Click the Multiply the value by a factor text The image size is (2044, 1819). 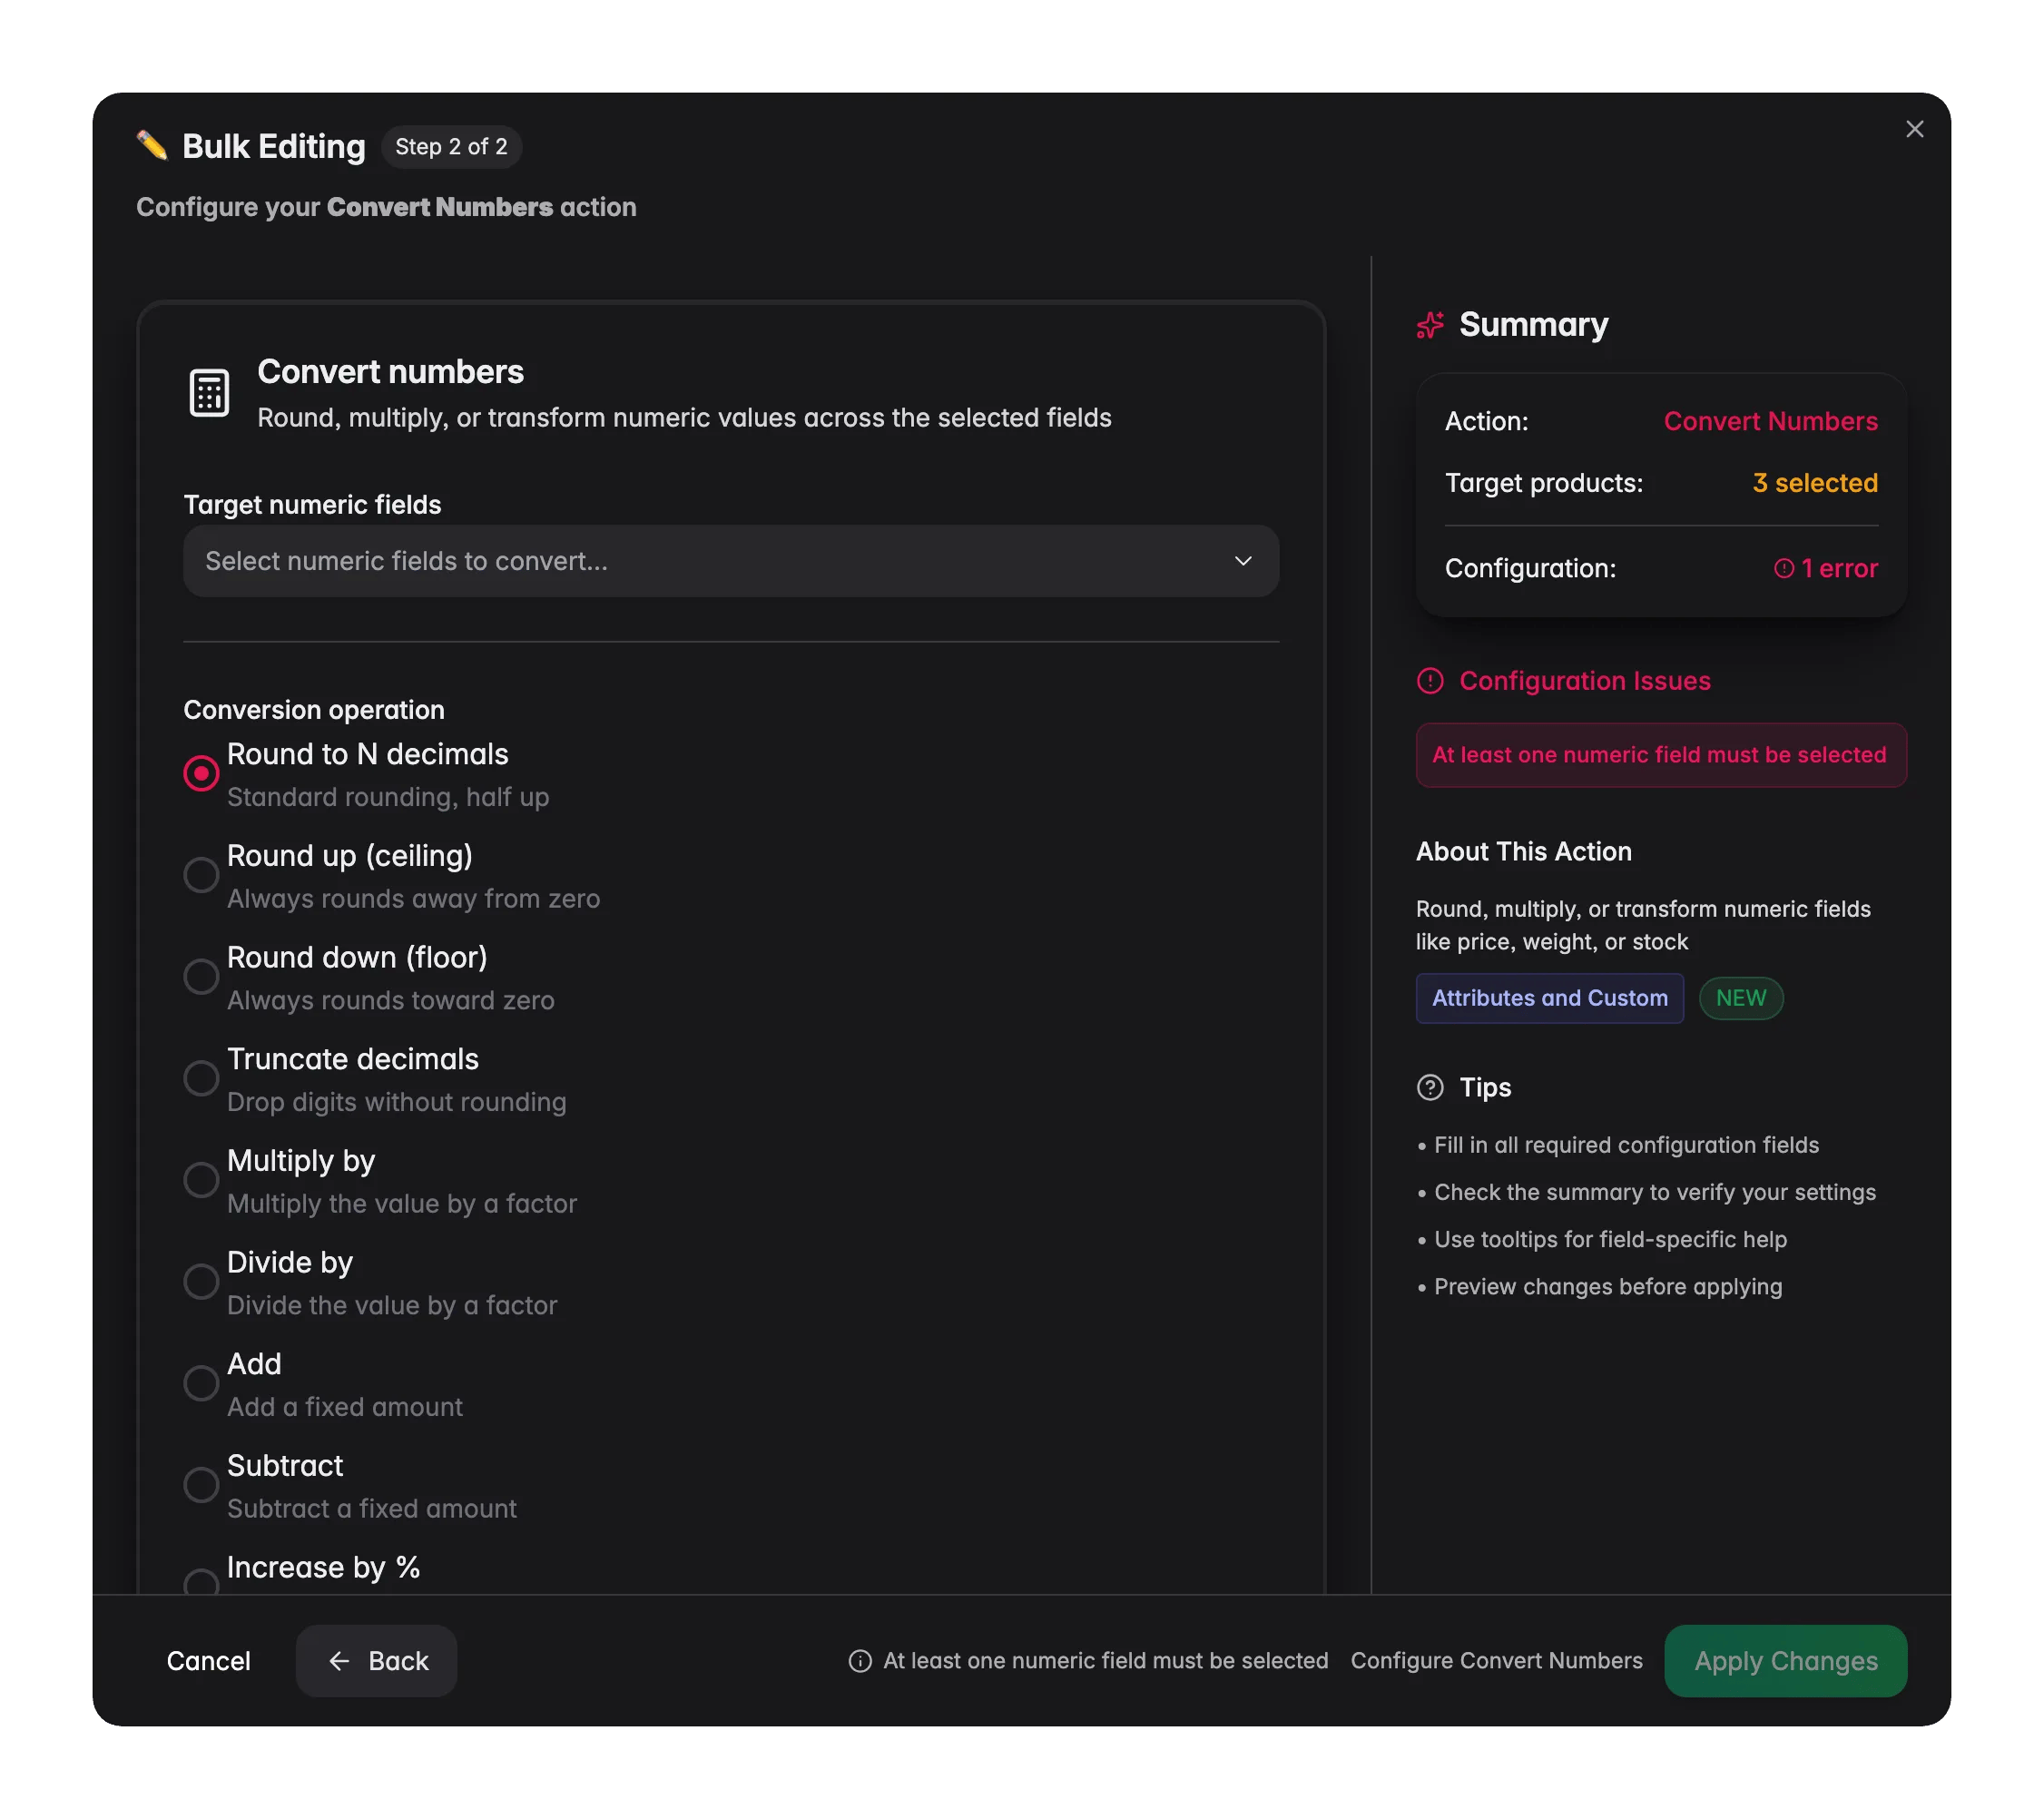(x=402, y=1204)
